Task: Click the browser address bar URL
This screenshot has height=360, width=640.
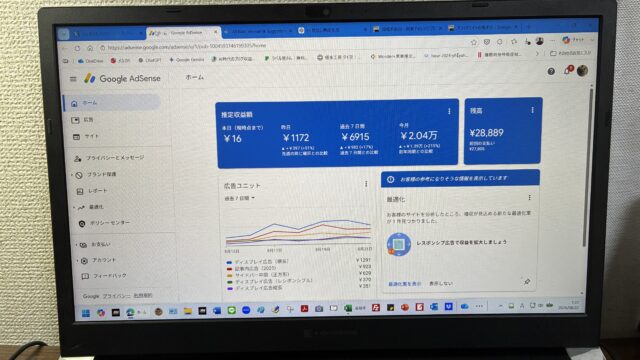Action: [x=187, y=47]
